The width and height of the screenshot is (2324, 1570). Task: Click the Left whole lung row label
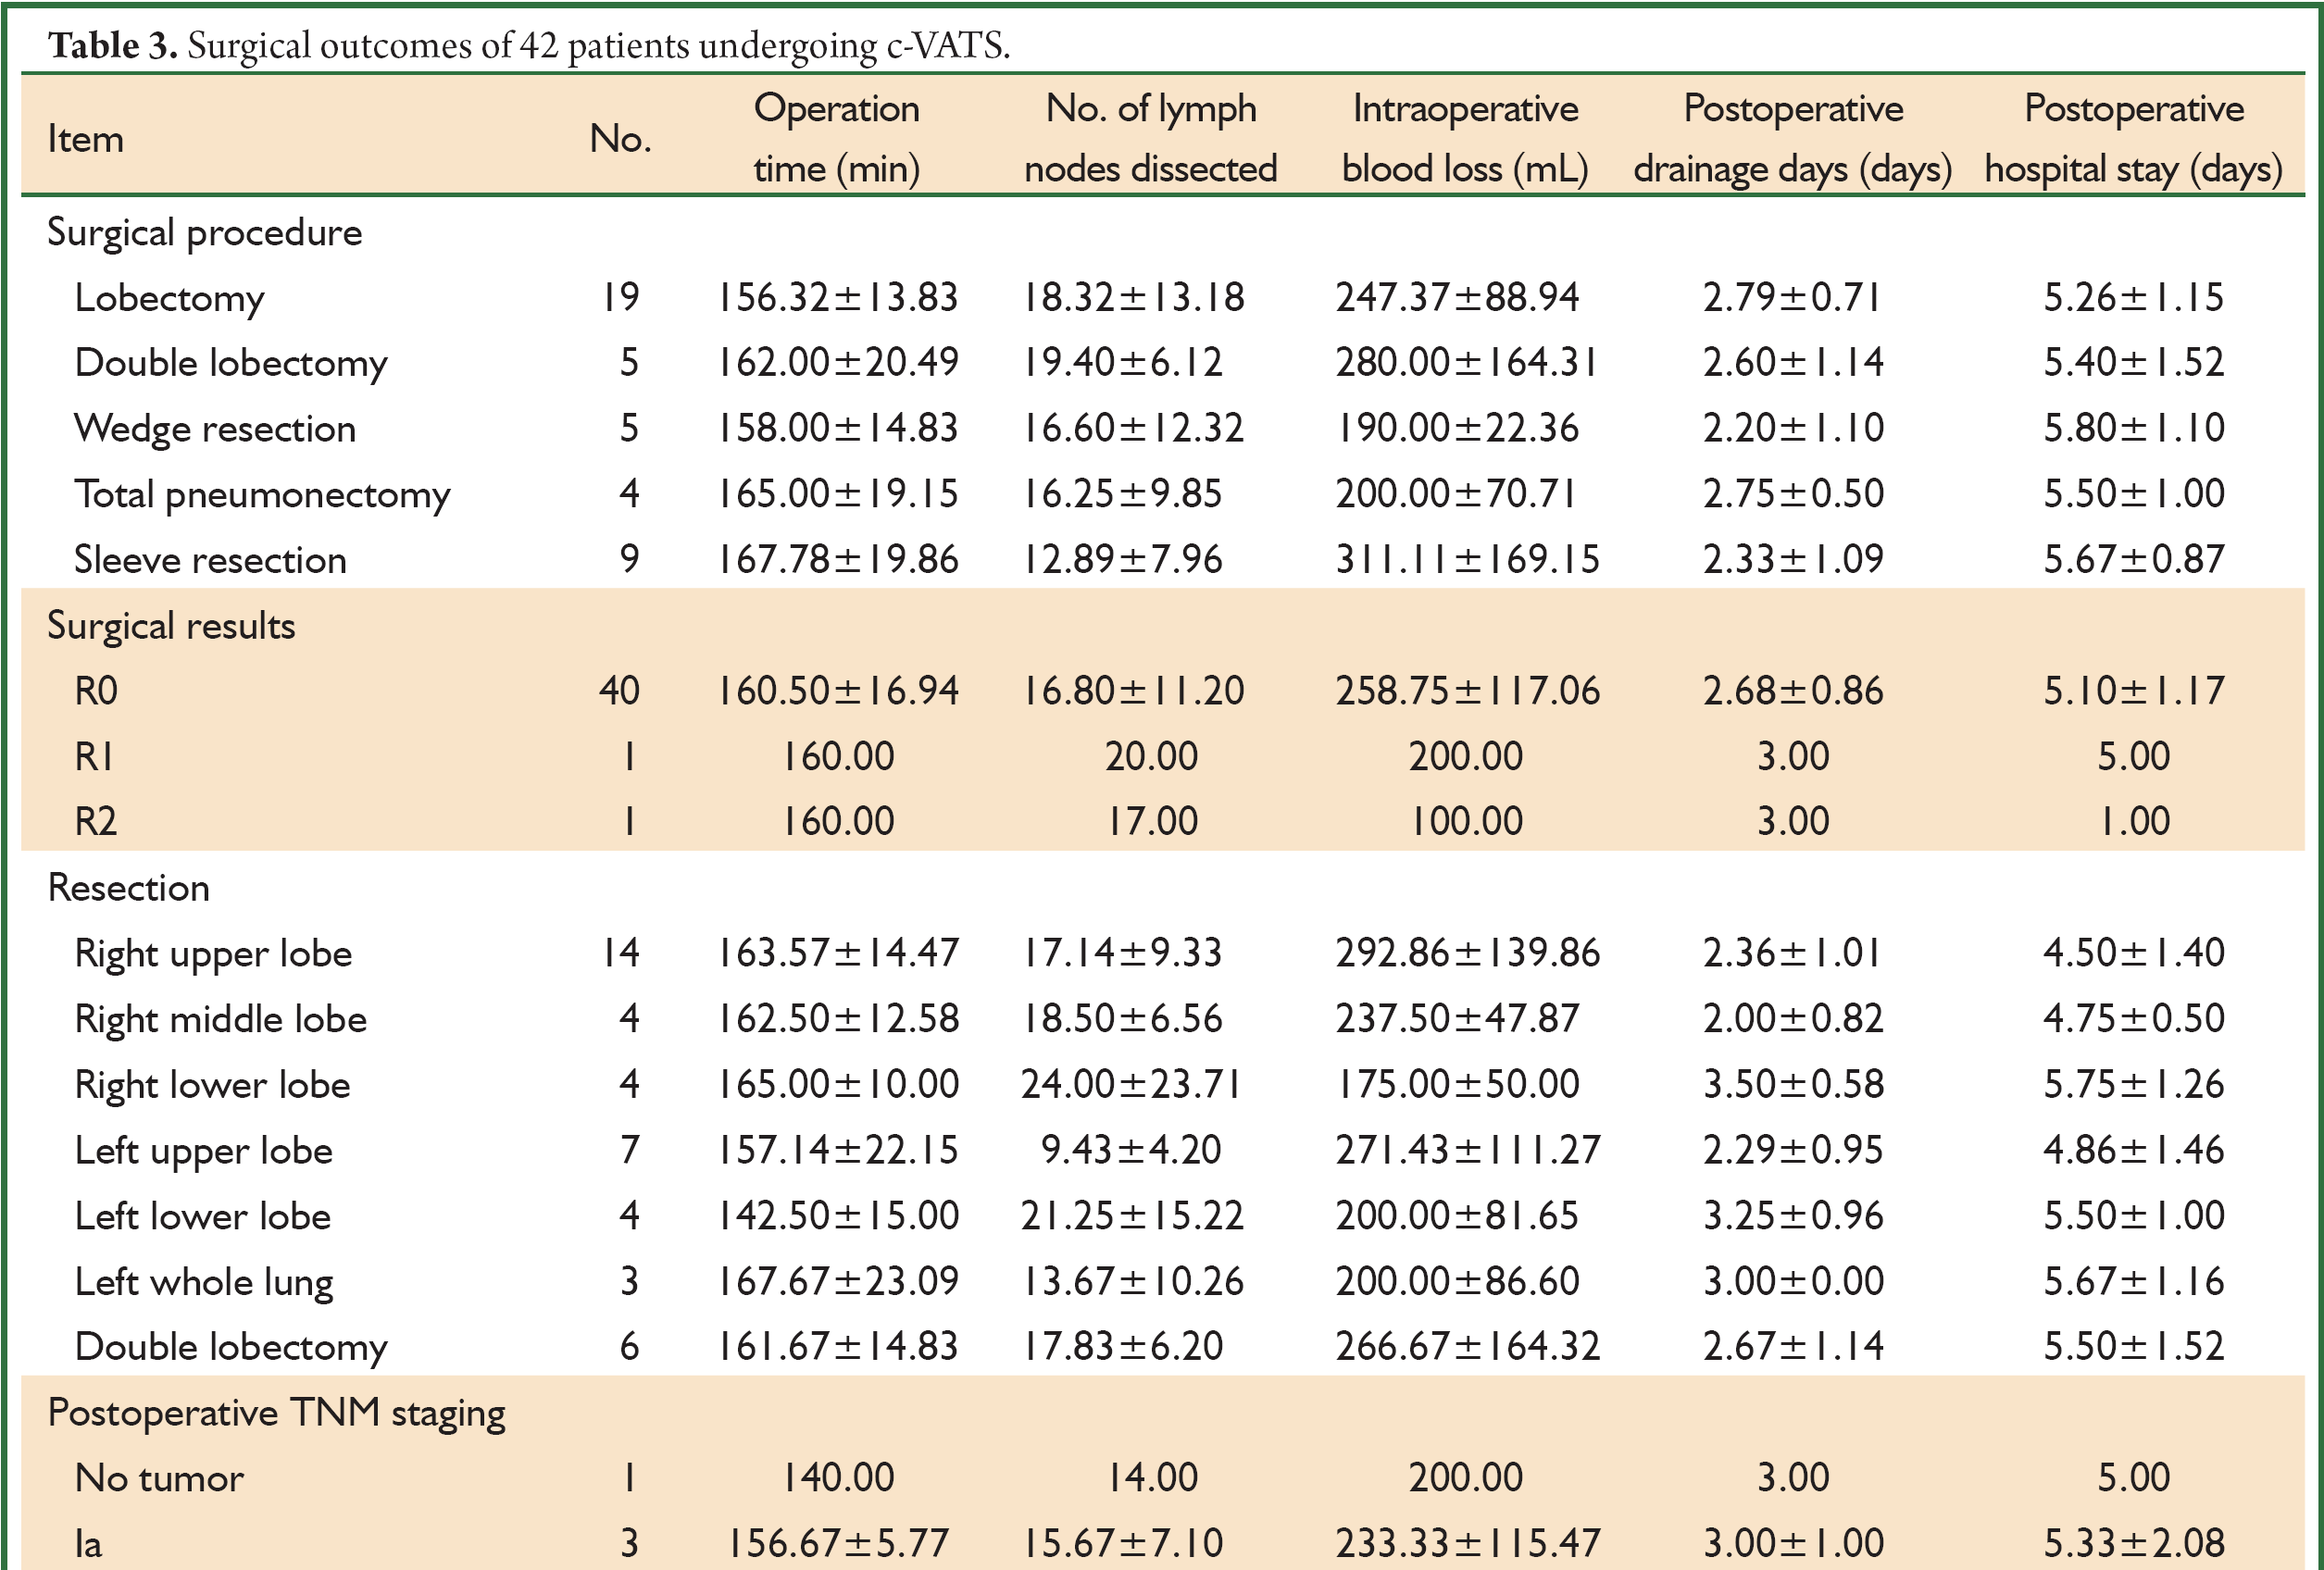coord(204,1282)
